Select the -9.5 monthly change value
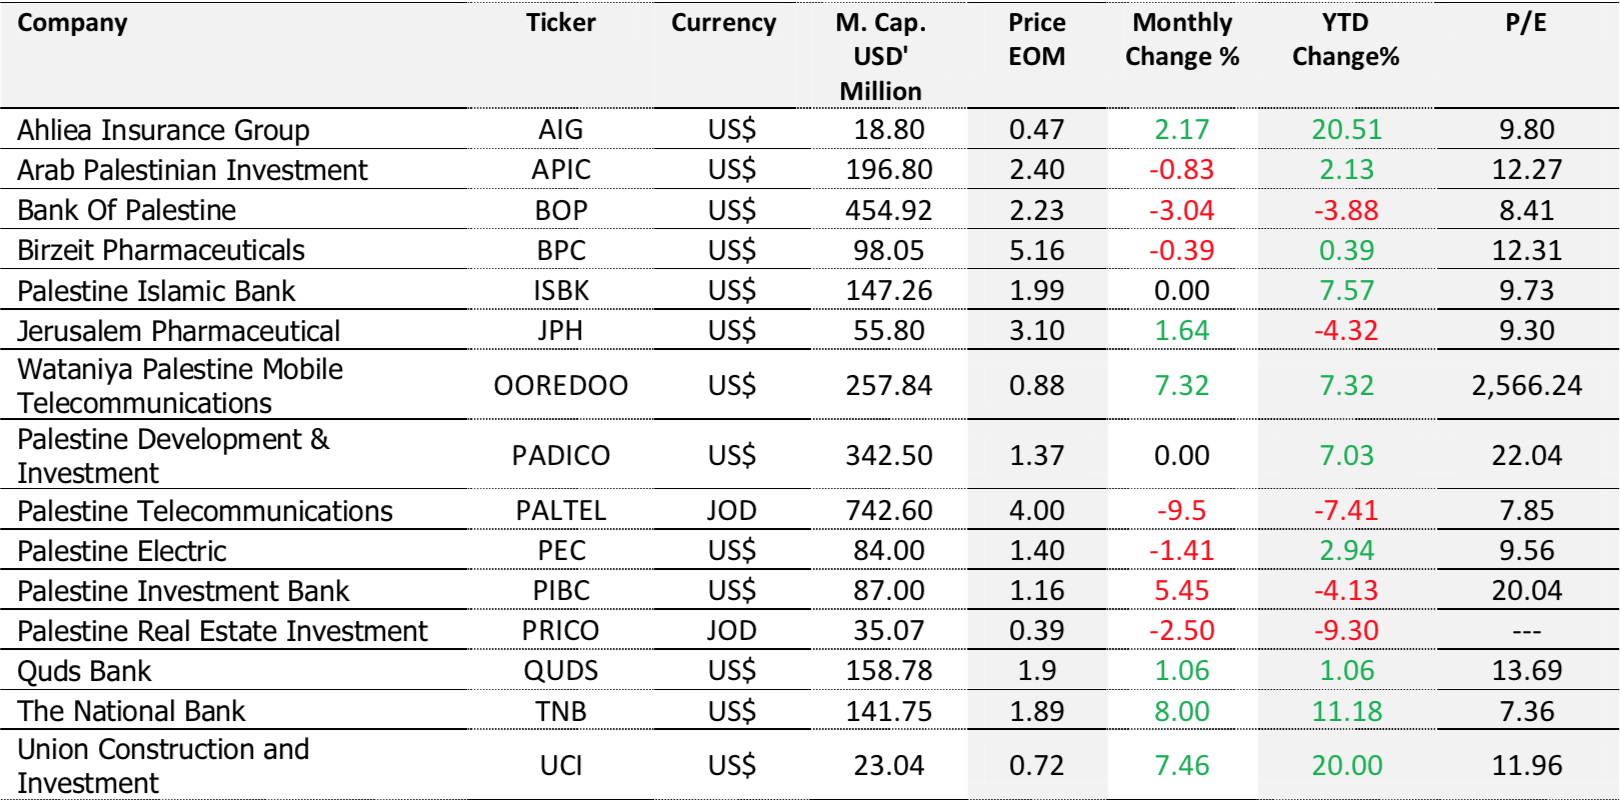The image size is (1620, 800). 1181,510
